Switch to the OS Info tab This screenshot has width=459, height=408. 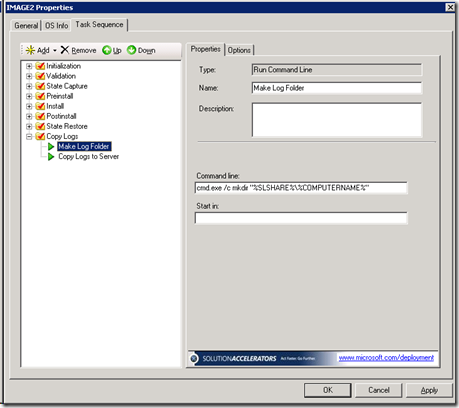56,26
